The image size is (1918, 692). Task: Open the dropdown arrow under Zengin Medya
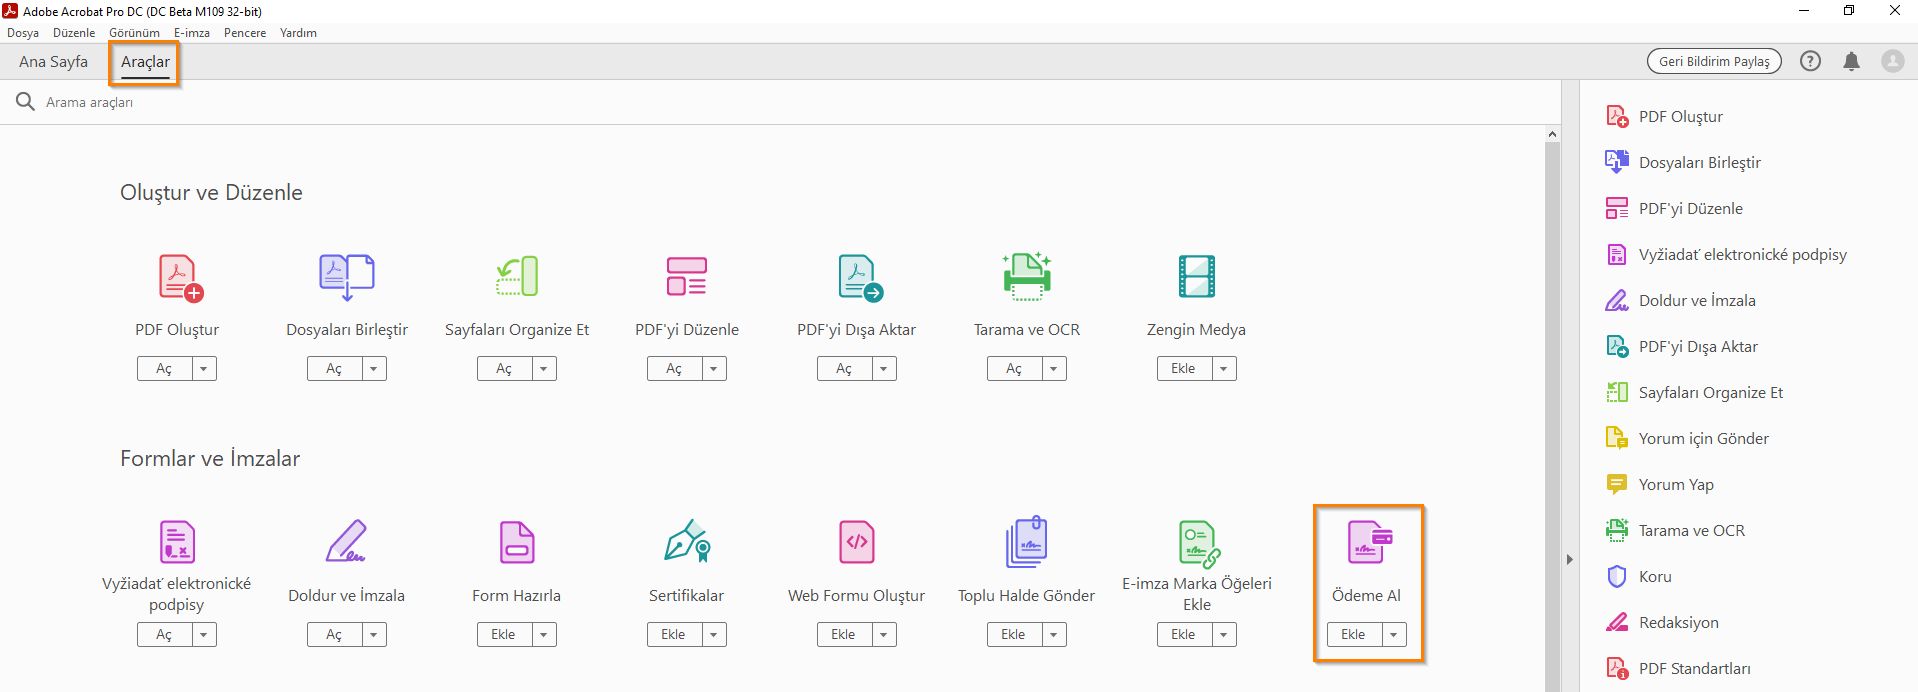coord(1224,369)
